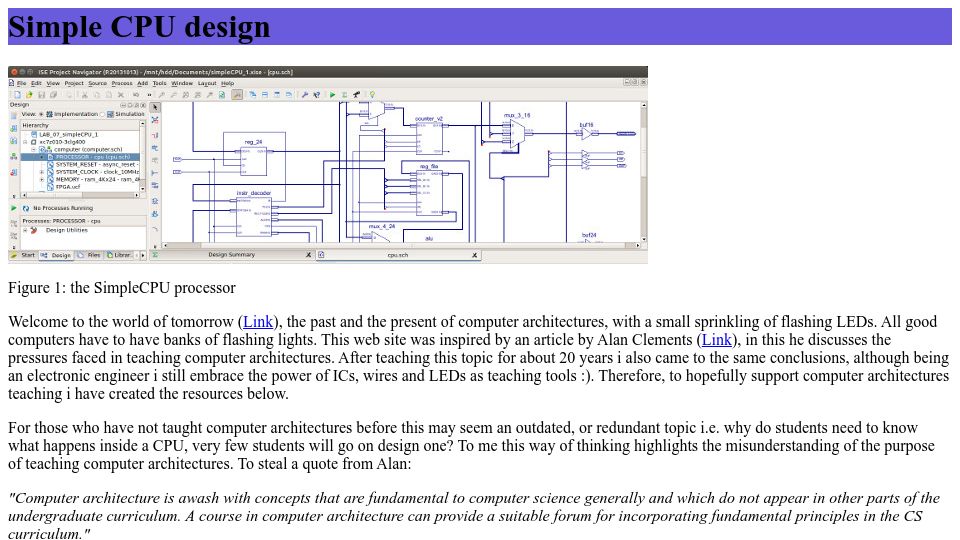Click the green Run process arrow beside 'No Processes Running'

tap(13, 208)
